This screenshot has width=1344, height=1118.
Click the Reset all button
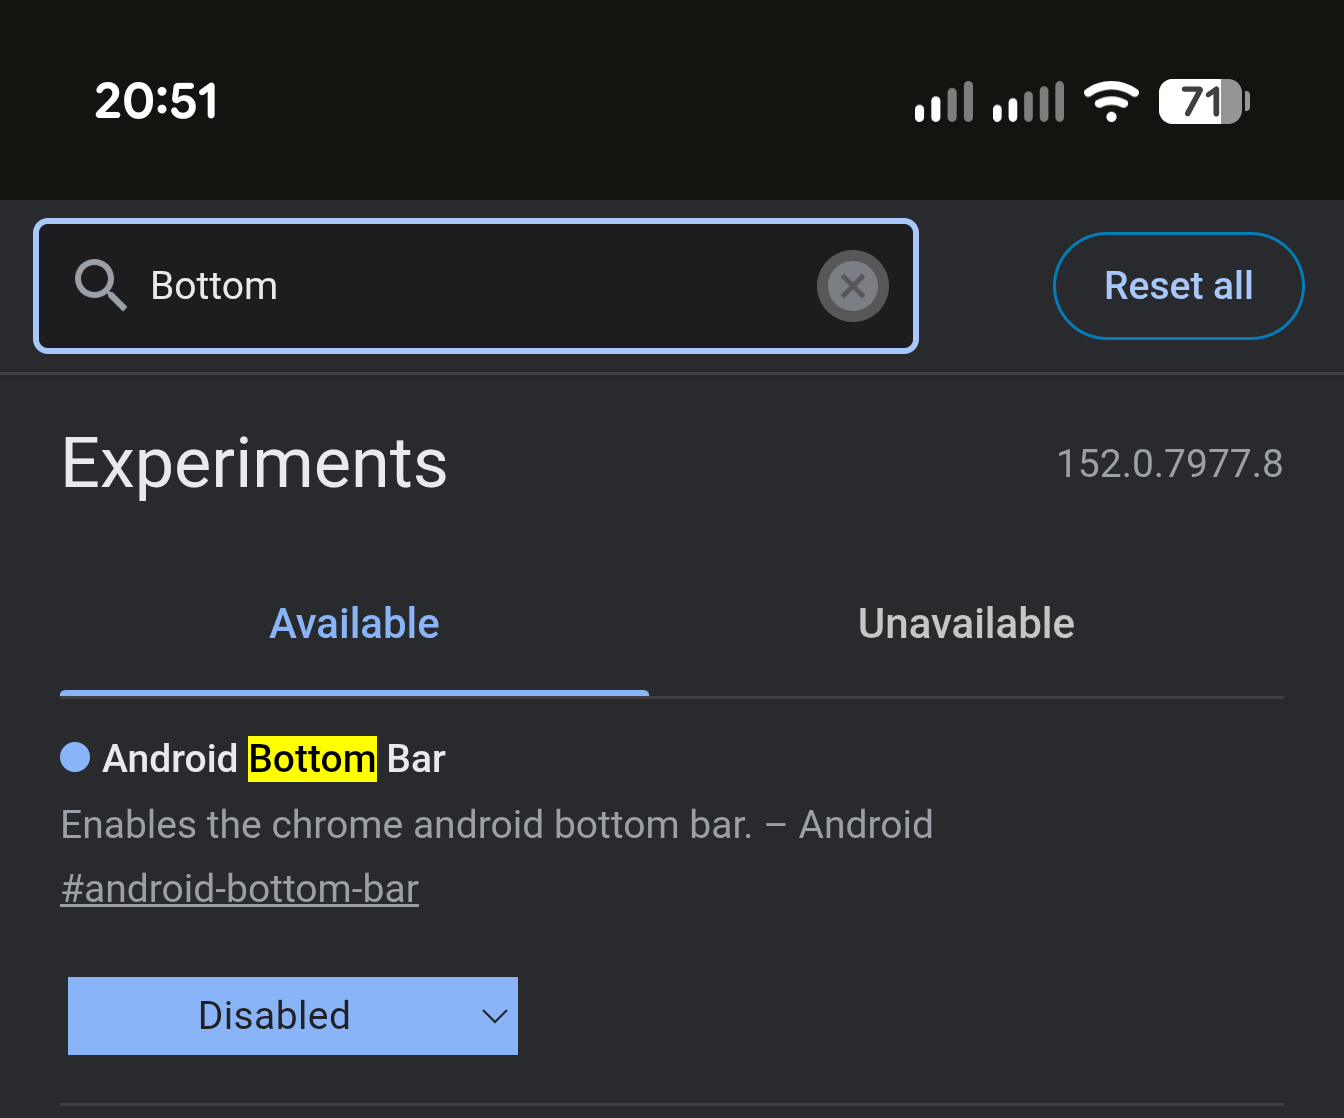click(x=1179, y=286)
